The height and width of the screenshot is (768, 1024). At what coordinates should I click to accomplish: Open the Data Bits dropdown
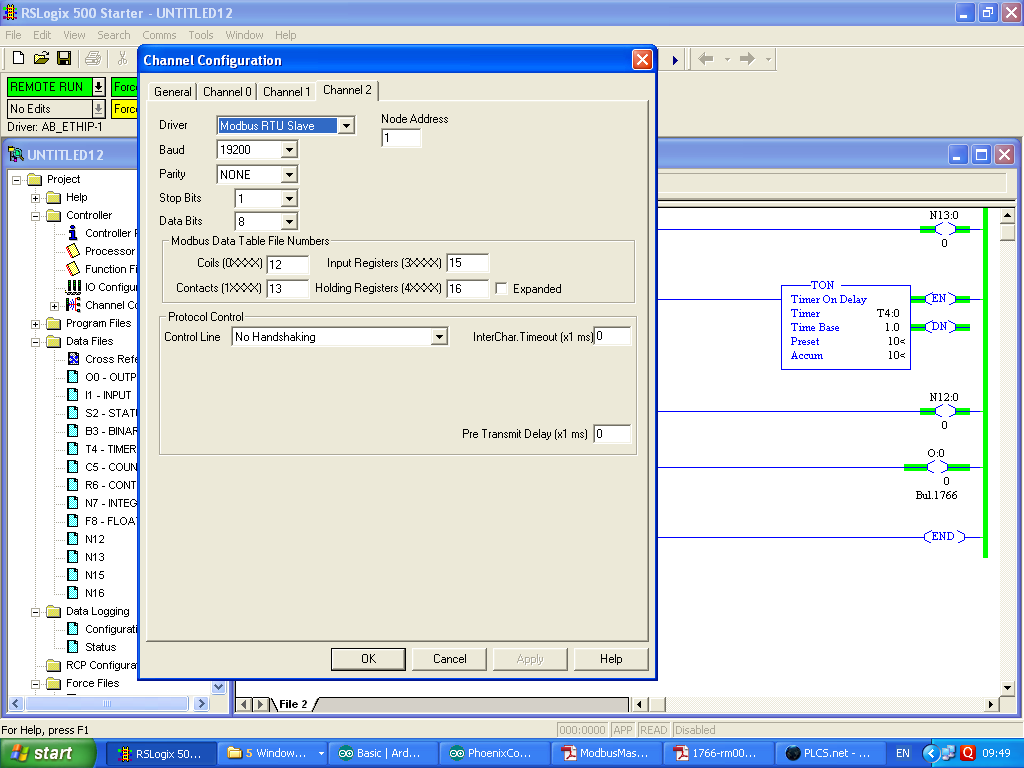(x=289, y=221)
